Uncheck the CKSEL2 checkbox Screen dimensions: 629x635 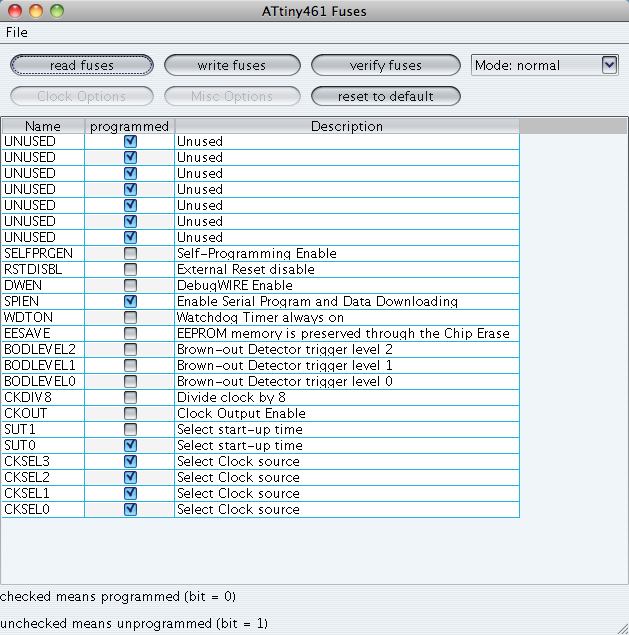point(130,477)
